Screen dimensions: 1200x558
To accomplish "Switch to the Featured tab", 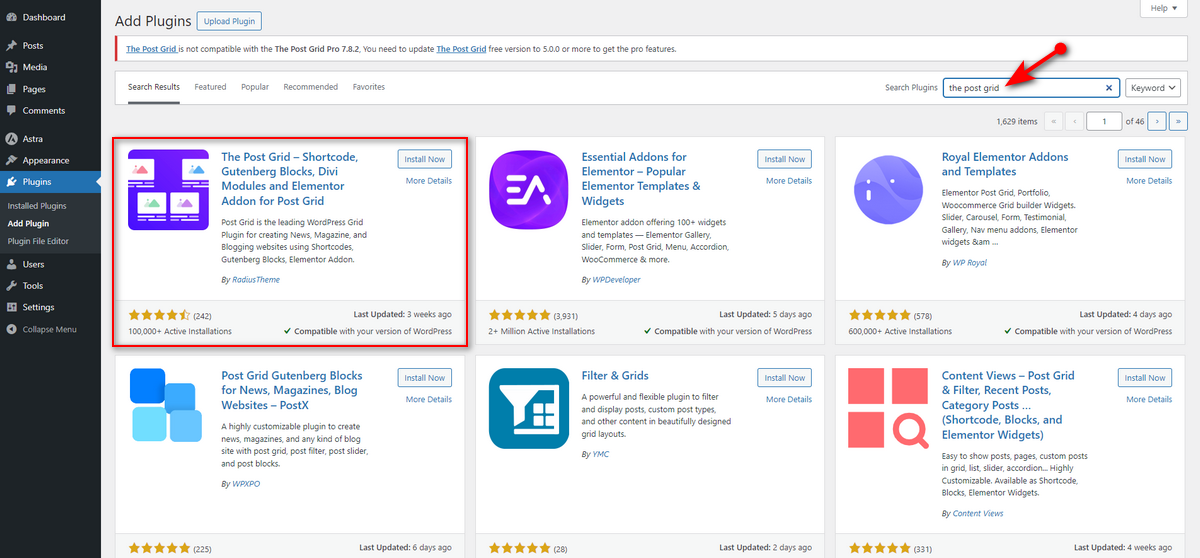I will tap(210, 87).
